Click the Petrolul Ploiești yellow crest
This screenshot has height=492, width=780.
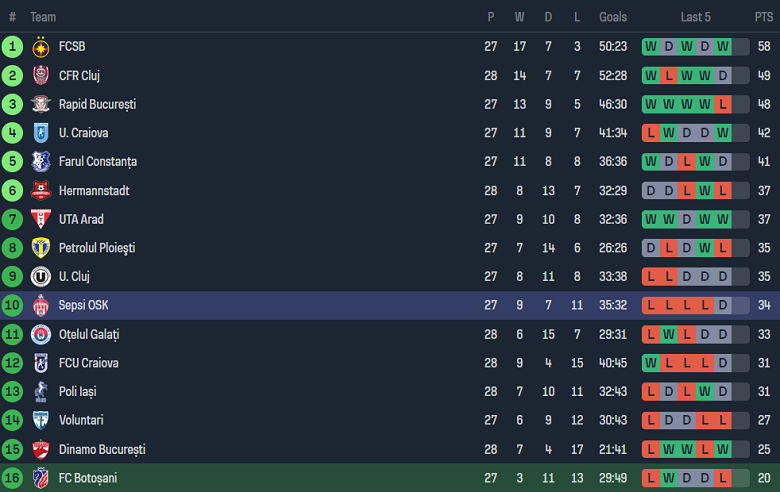point(41,248)
